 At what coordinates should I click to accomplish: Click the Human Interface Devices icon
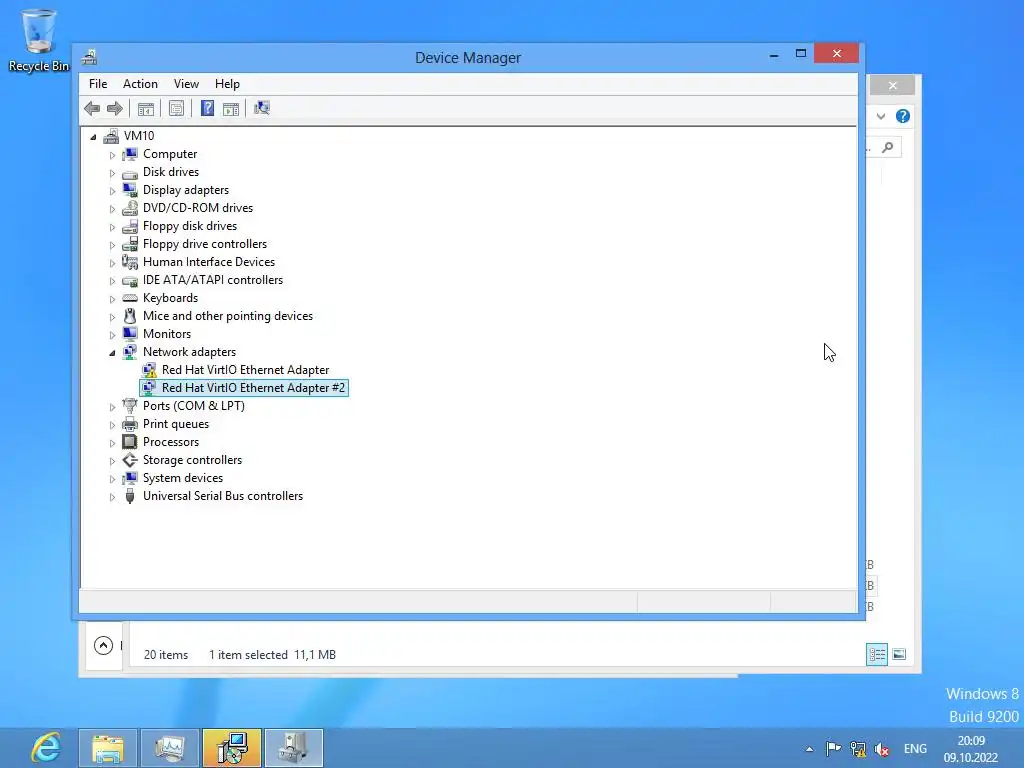pyautogui.click(x=130, y=262)
